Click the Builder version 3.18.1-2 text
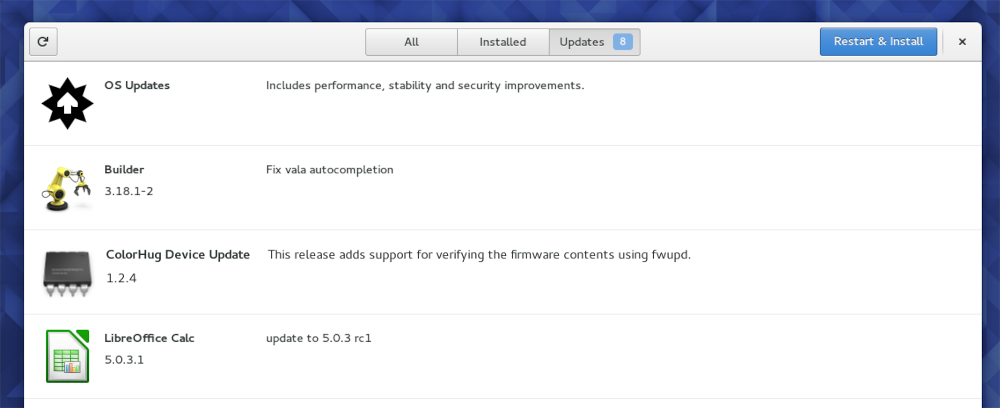The width and height of the screenshot is (1000, 408). pos(129,191)
